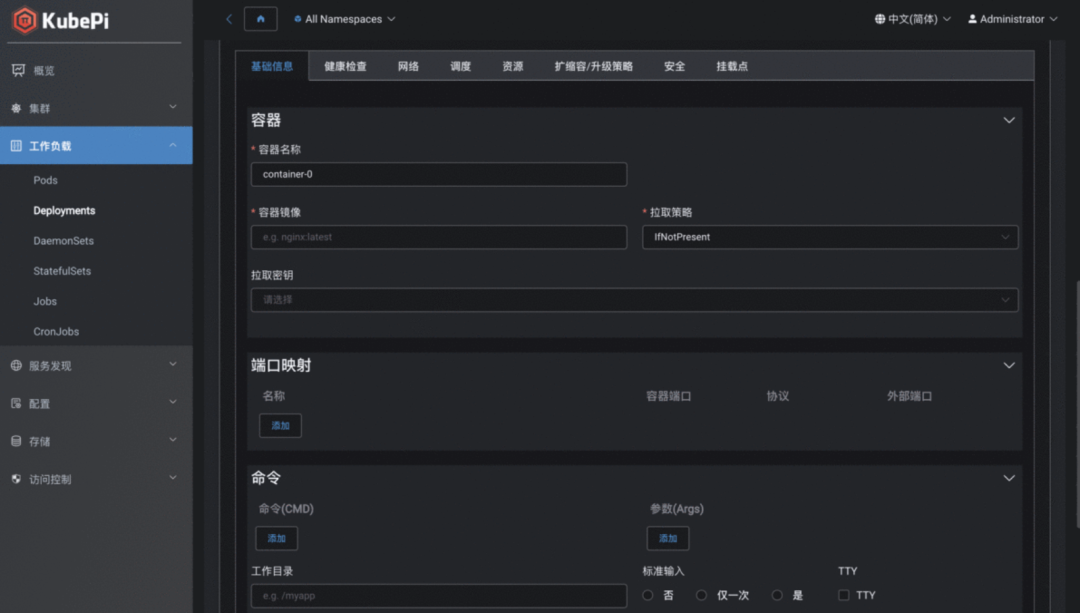Screen dimensions: 1080x613
Task: Switch to the 资源 tab
Action: click(512, 66)
